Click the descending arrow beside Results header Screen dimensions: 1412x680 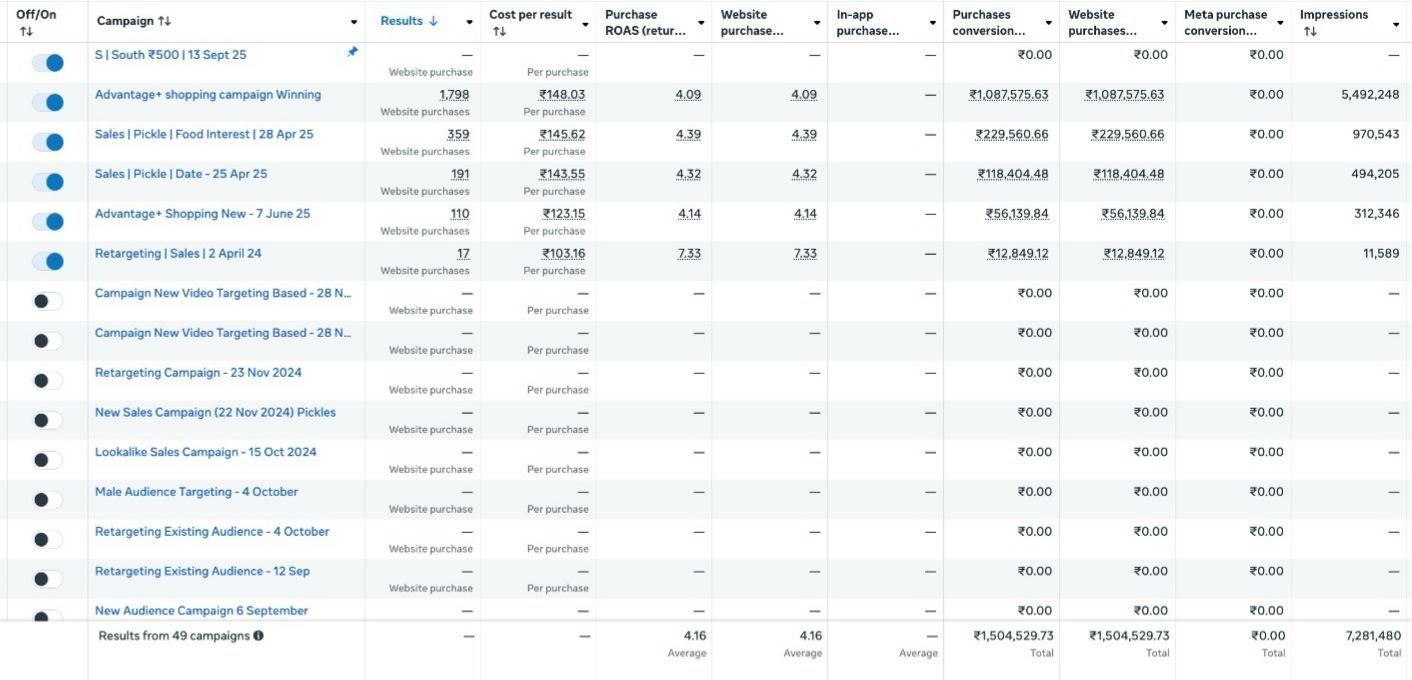coord(433,22)
